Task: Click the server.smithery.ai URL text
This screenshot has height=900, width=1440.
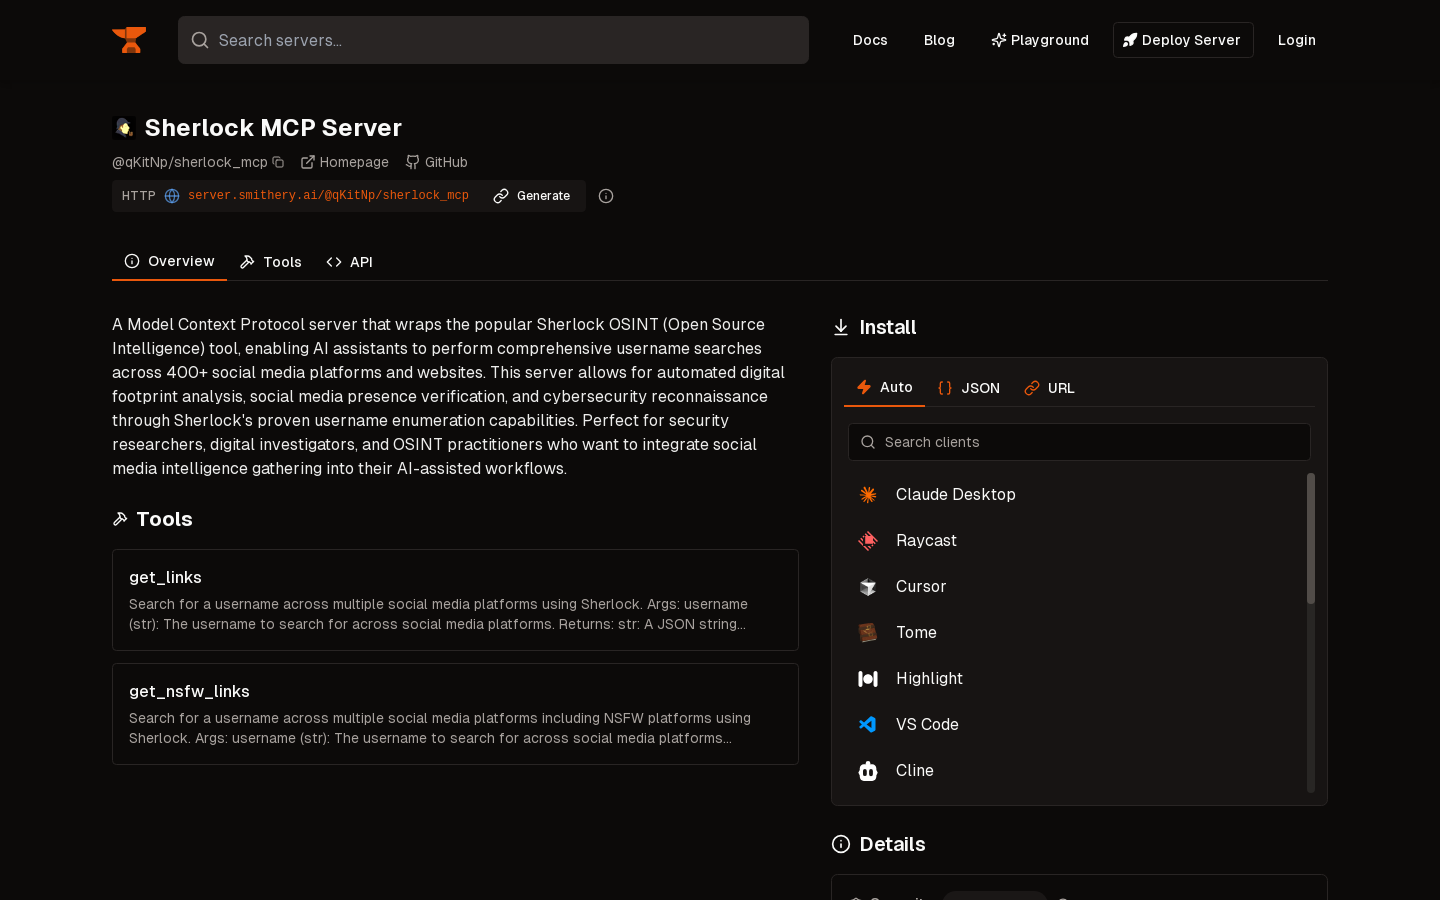Action: point(328,196)
